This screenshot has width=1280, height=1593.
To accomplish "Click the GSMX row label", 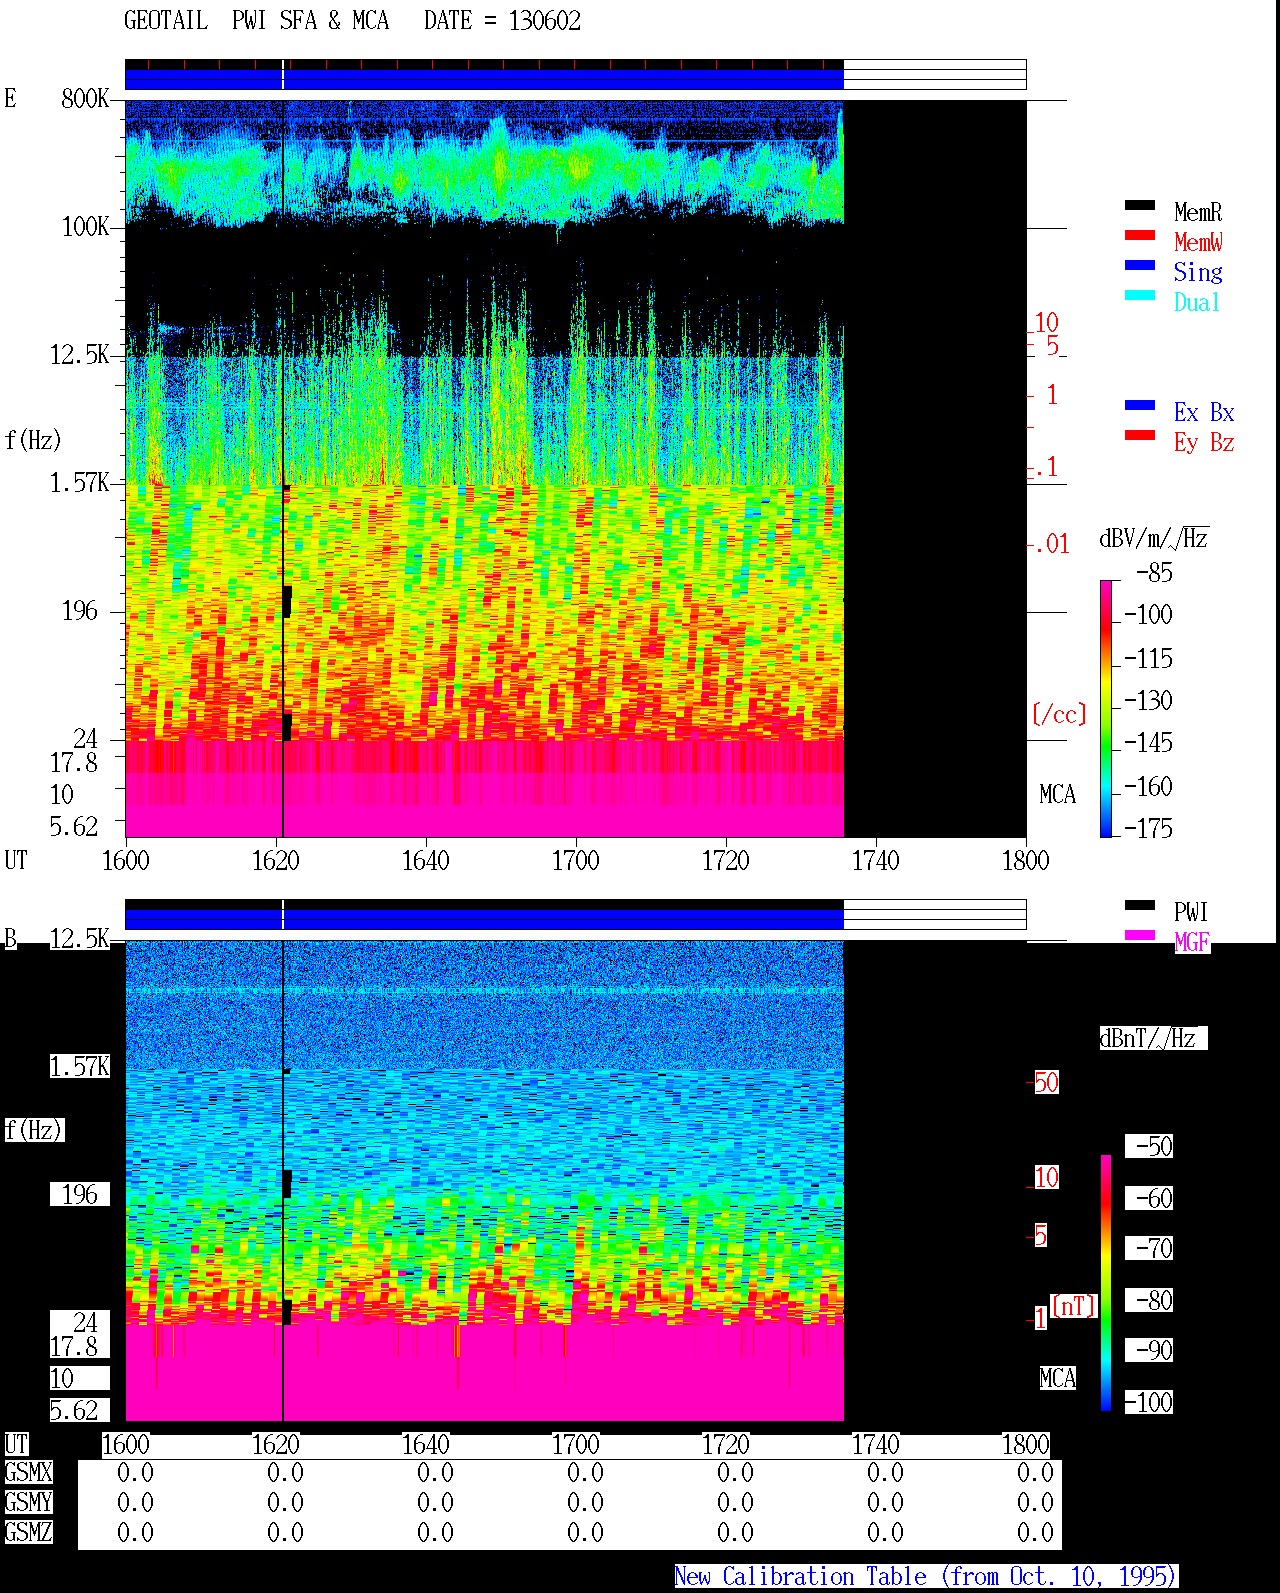I will tap(28, 1473).
